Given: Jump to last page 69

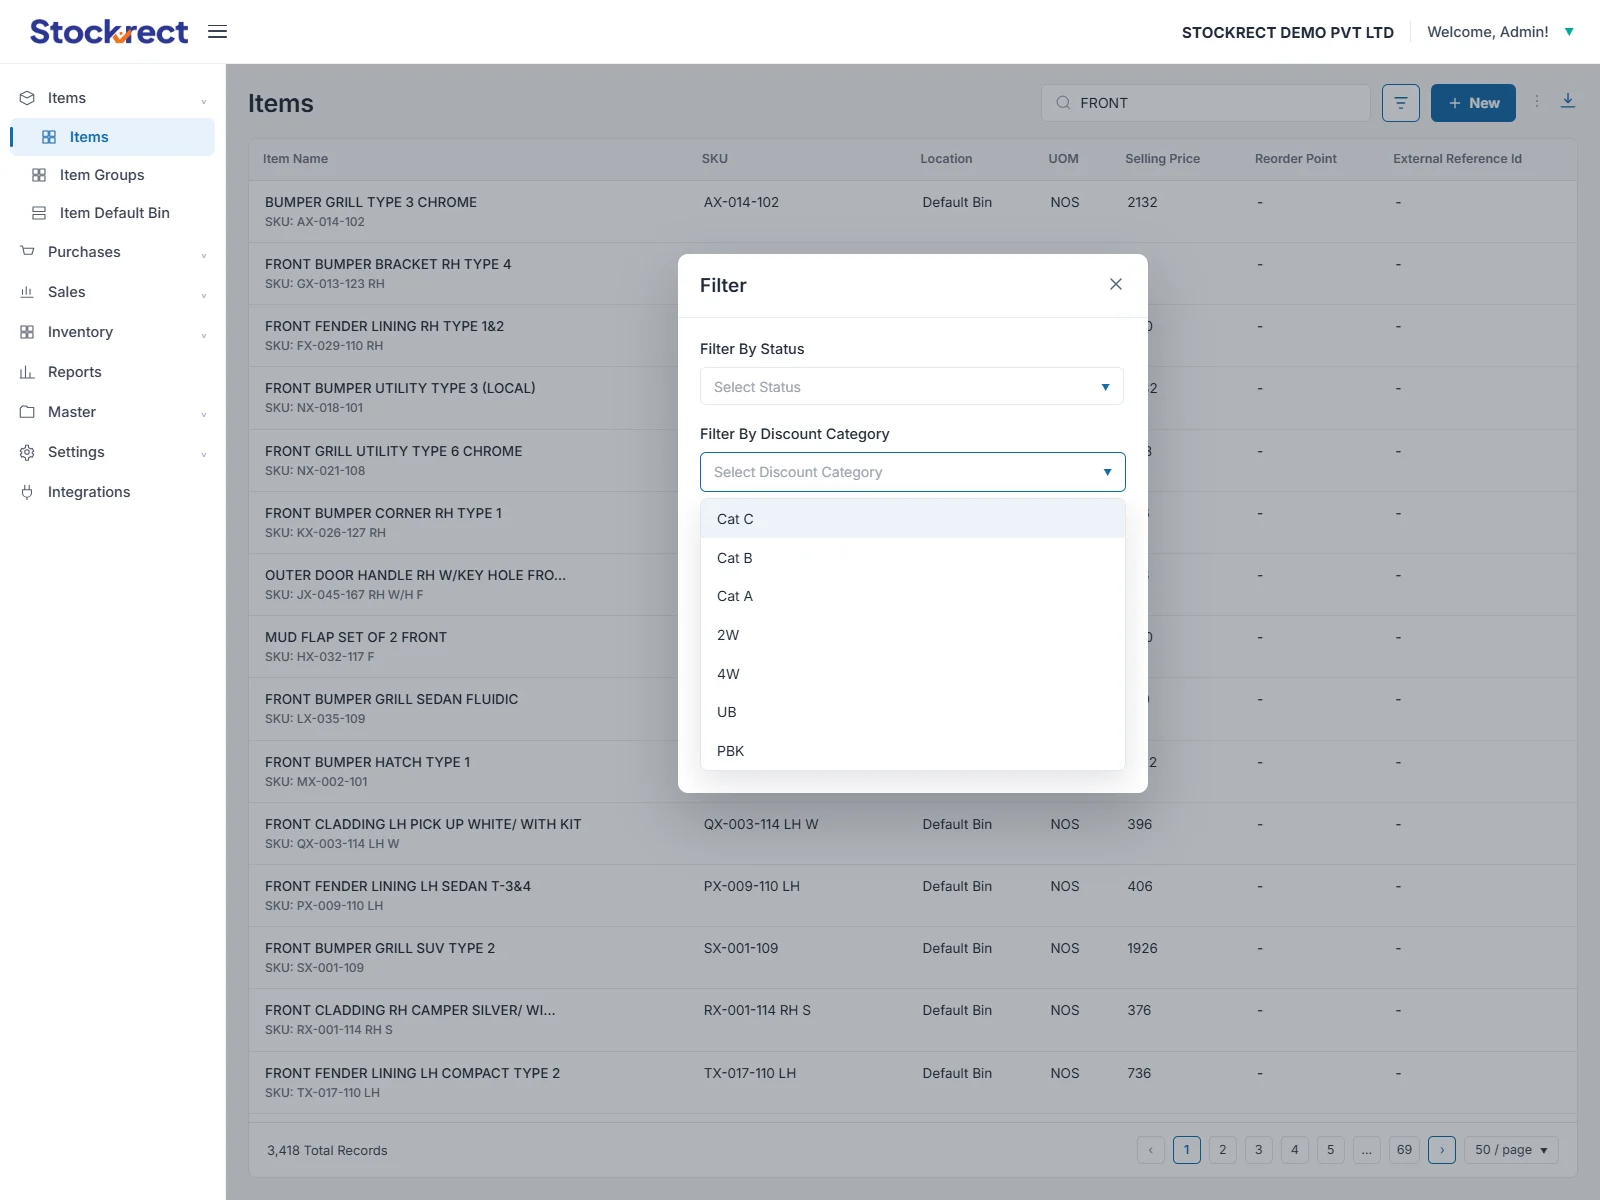Looking at the screenshot, I should (1404, 1150).
